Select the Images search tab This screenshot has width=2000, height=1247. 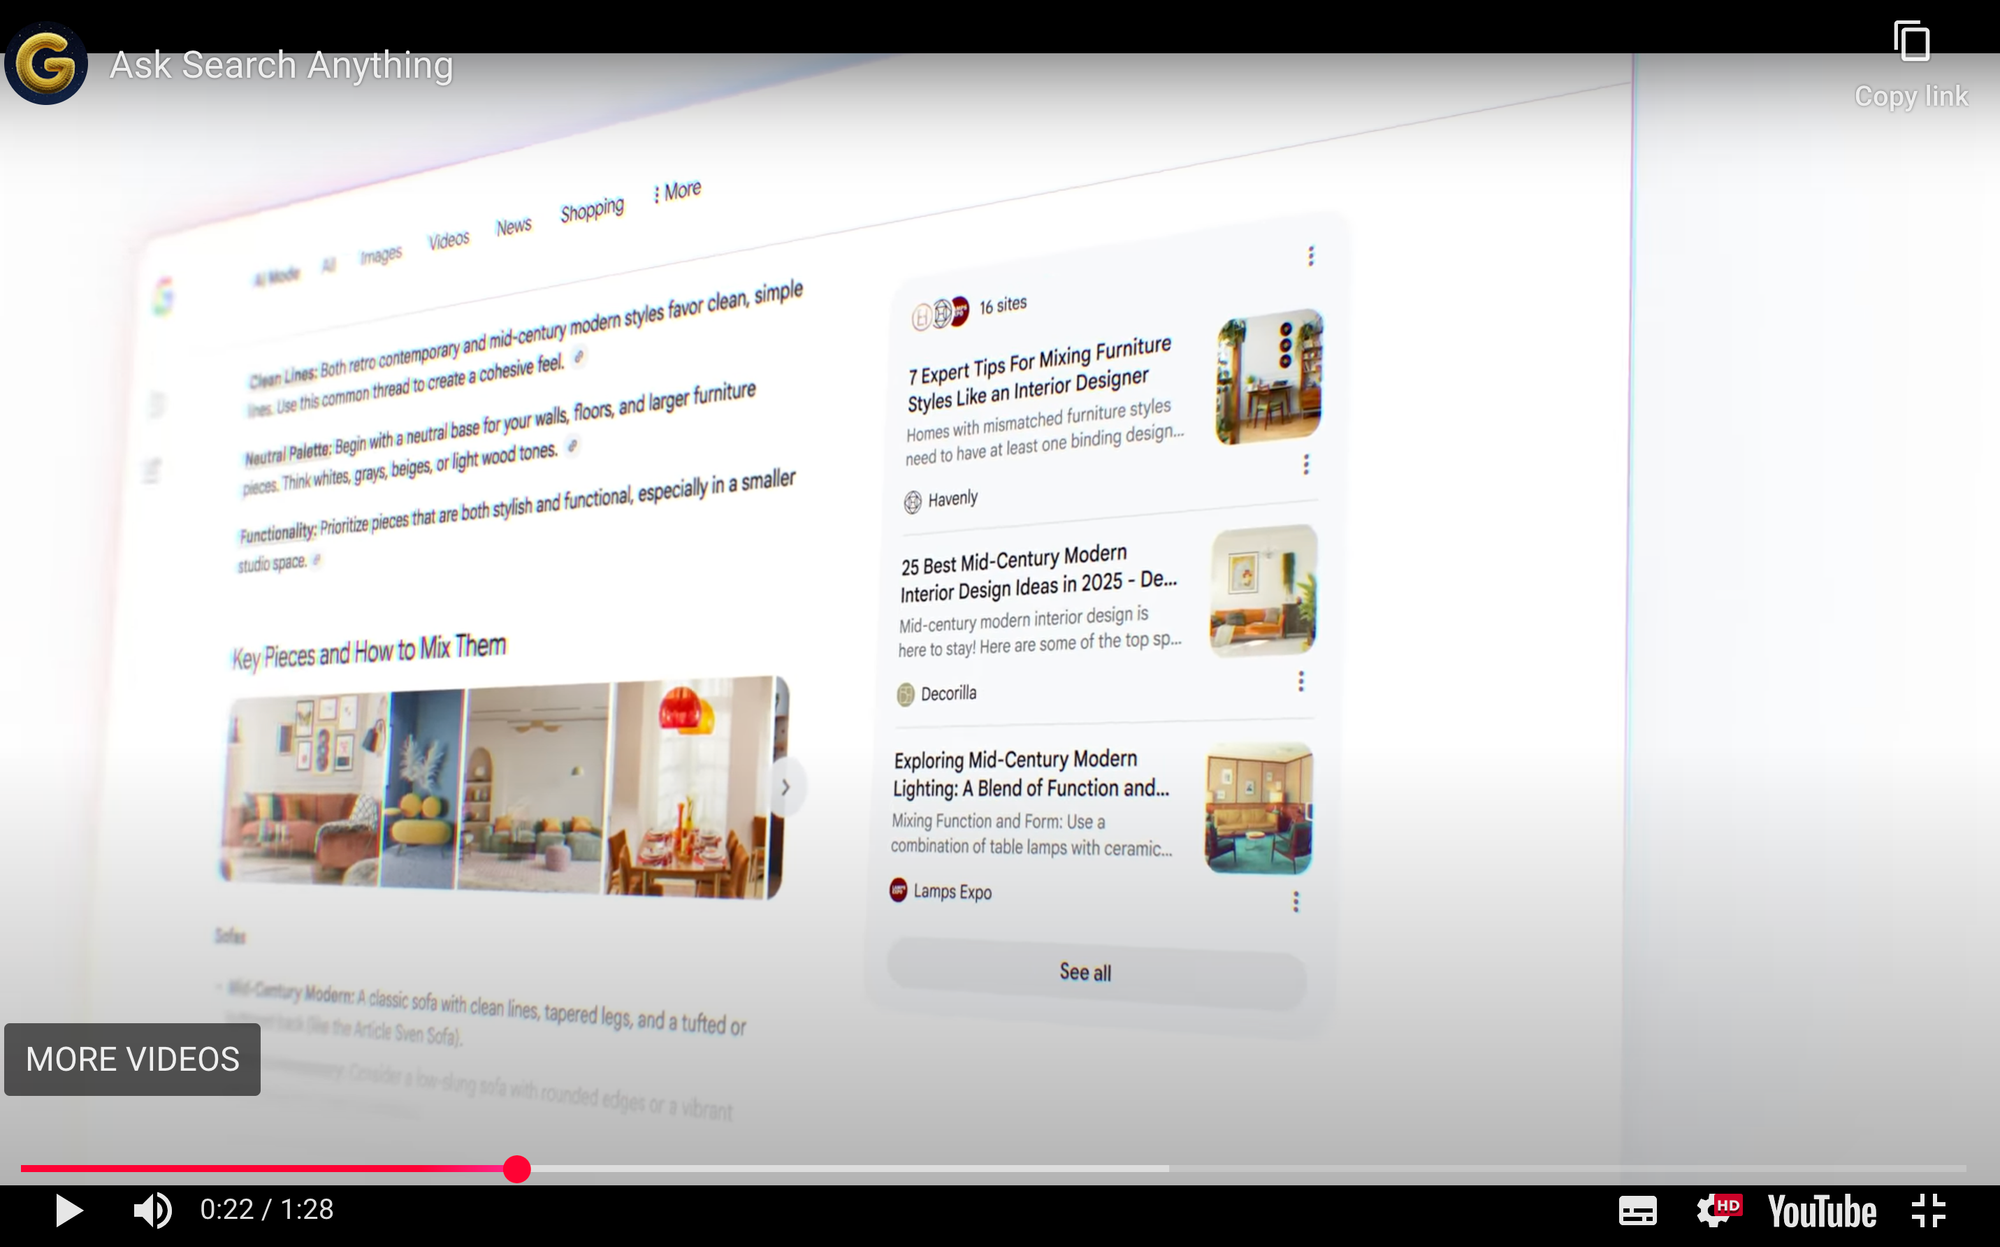(381, 255)
